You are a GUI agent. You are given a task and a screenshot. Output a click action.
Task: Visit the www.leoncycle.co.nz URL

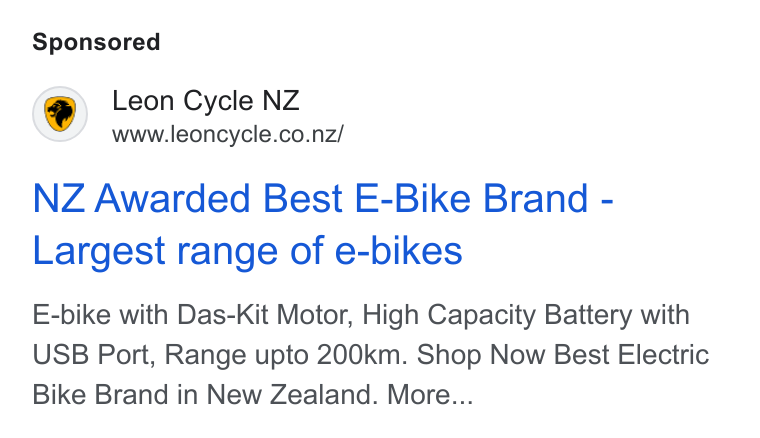click(x=228, y=134)
